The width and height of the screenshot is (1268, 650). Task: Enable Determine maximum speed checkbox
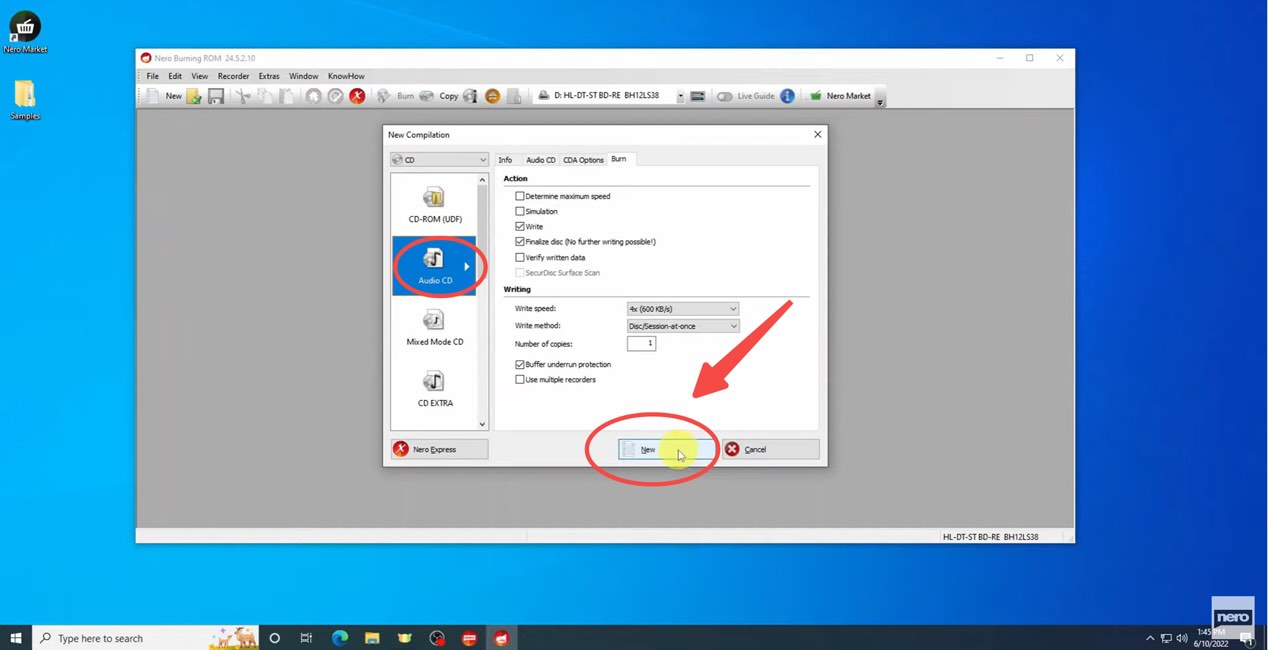click(x=520, y=196)
